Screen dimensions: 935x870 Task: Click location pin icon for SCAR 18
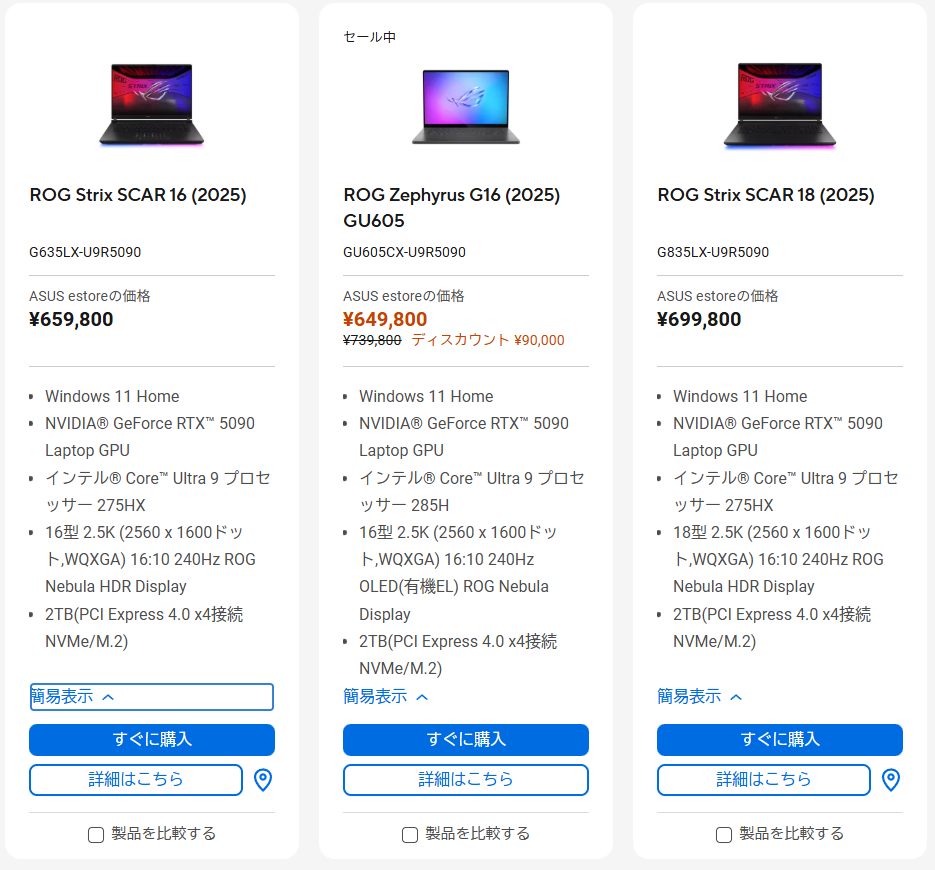tap(891, 779)
